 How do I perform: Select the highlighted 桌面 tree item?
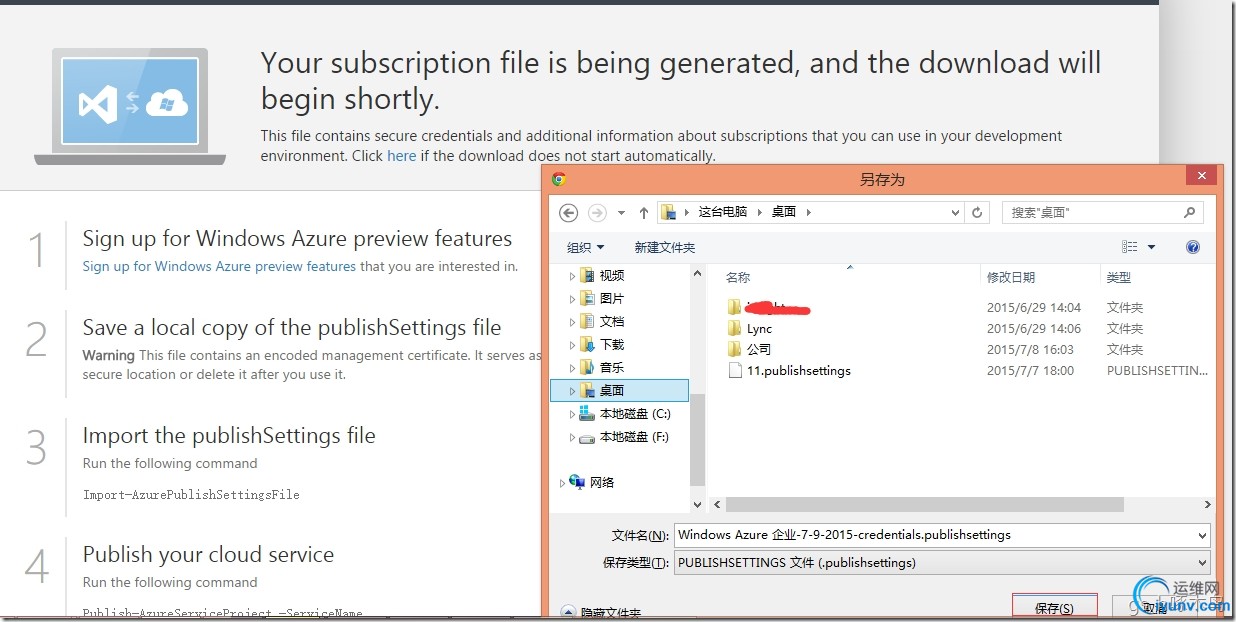[620, 391]
